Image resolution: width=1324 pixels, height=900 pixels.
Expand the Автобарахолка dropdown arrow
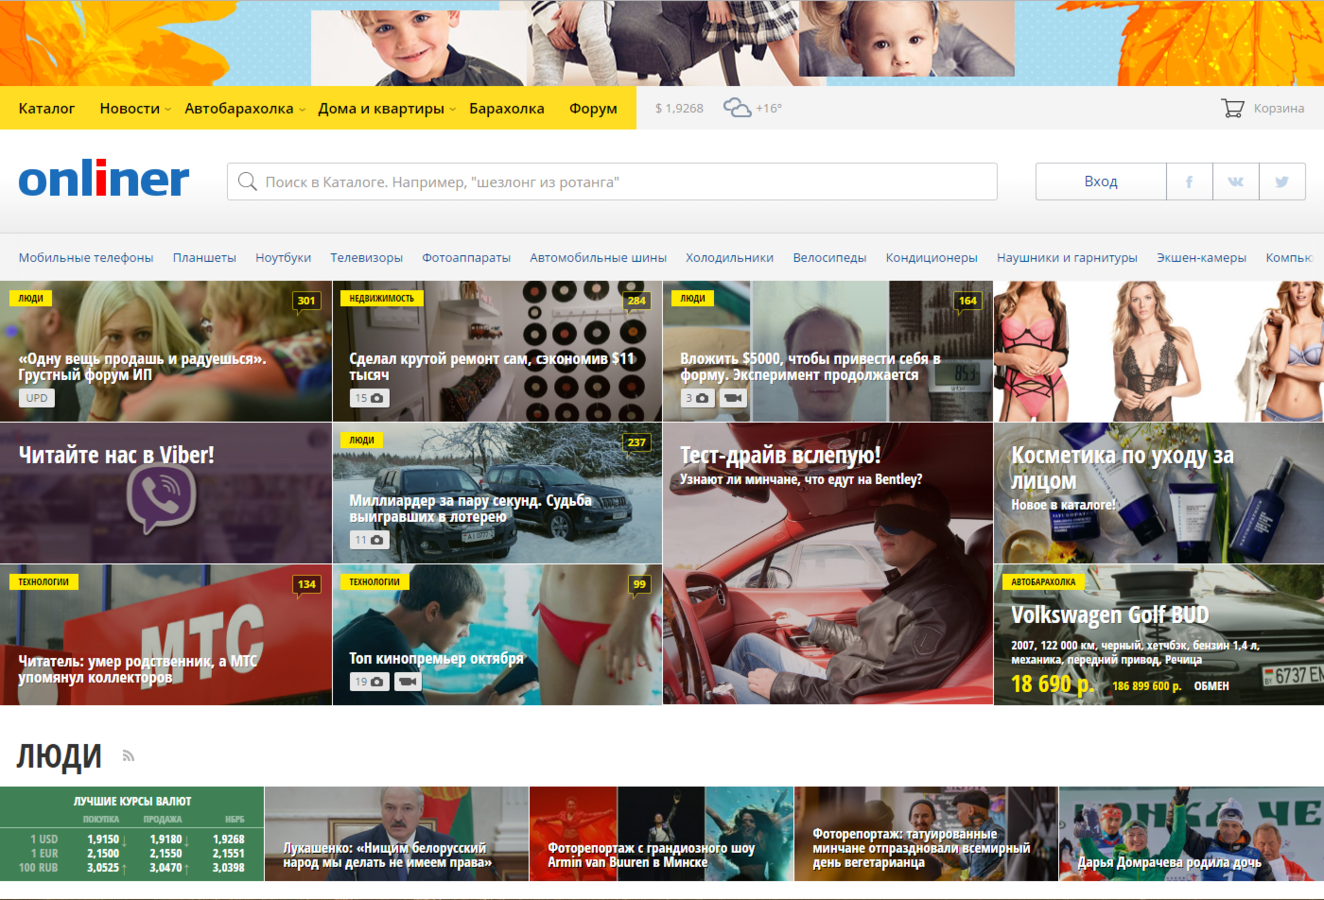[x=302, y=109]
